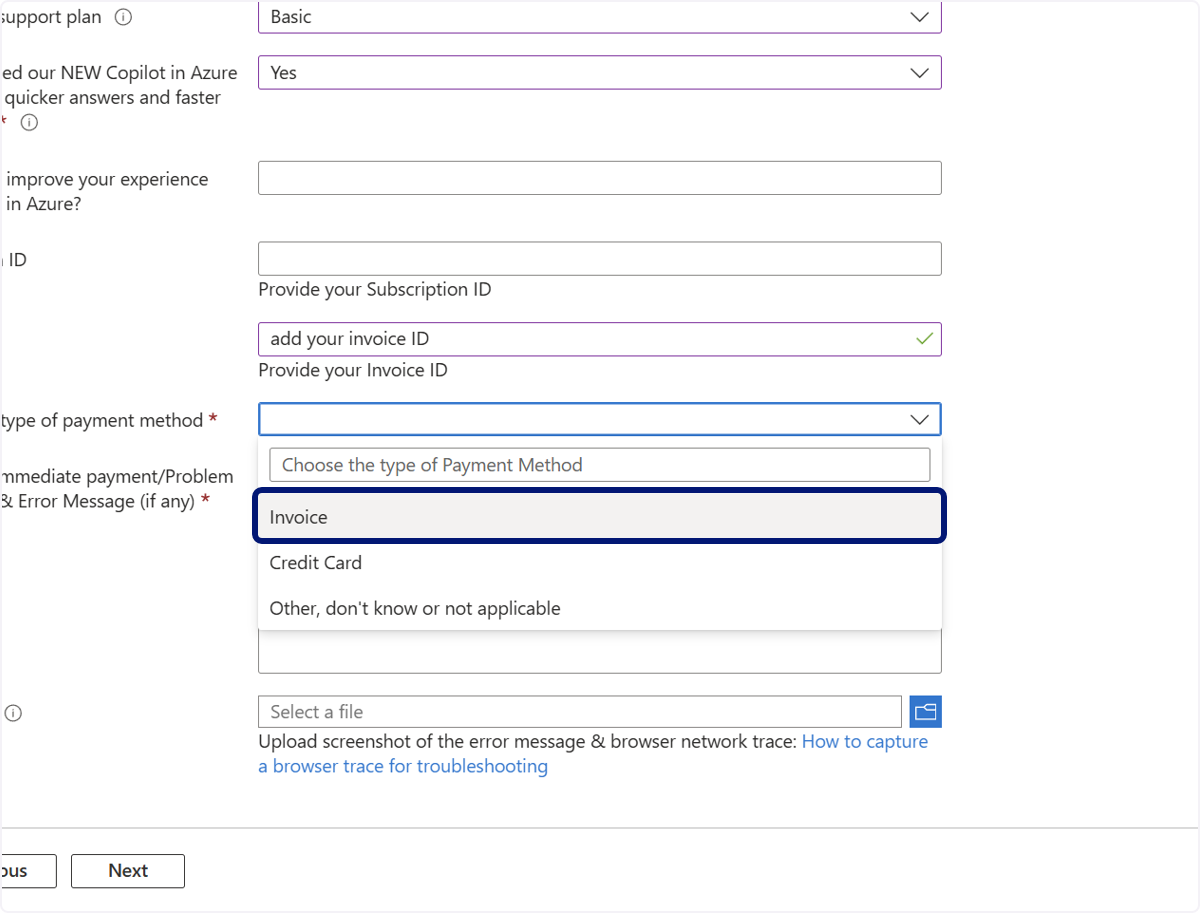Click the Choose the type of Payment Method filter box

pyautogui.click(x=599, y=465)
